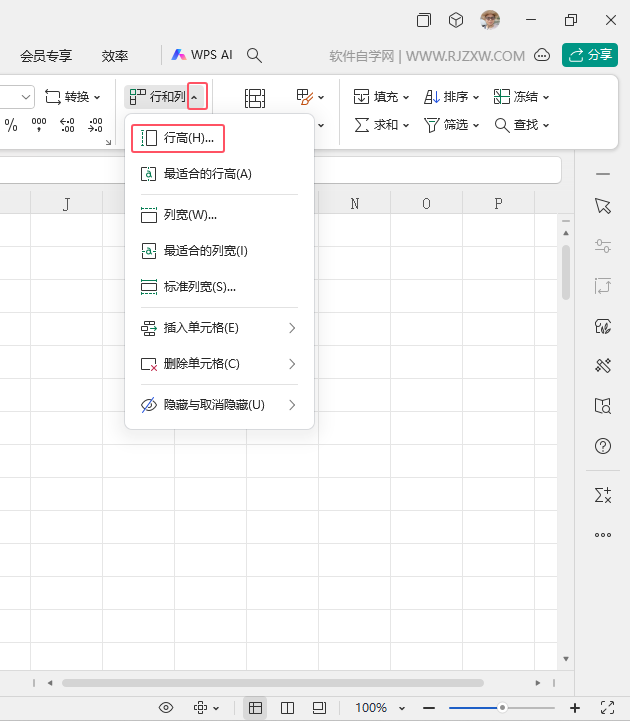630x721 pixels.
Task: Click the green 分享 share button
Action: pyautogui.click(x=590, y=55)
